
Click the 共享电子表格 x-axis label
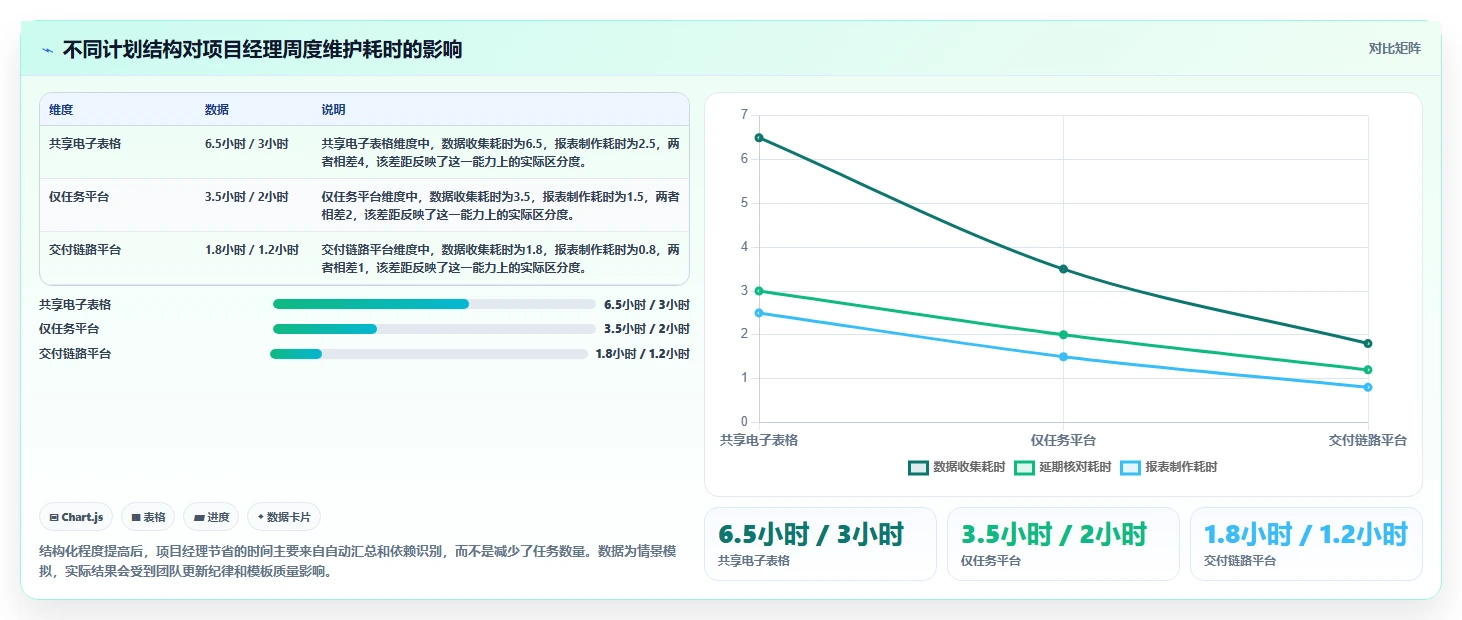(759, 440)
